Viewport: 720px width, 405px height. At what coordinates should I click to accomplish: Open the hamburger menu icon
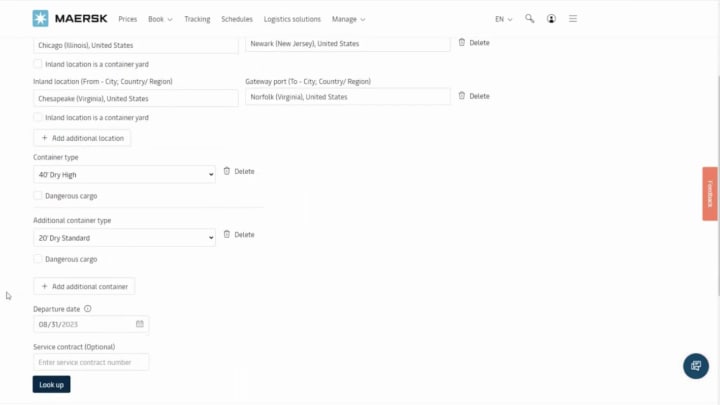[573, 19]
